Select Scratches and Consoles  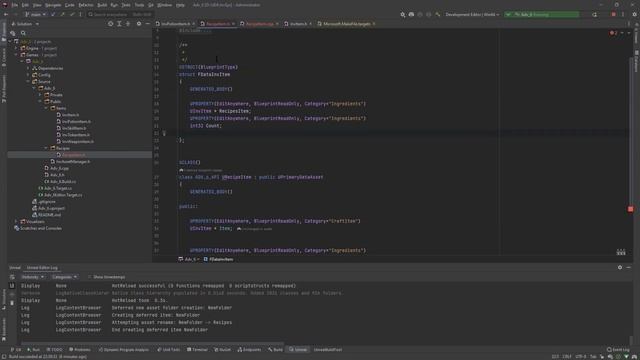(x=38, y=228)
